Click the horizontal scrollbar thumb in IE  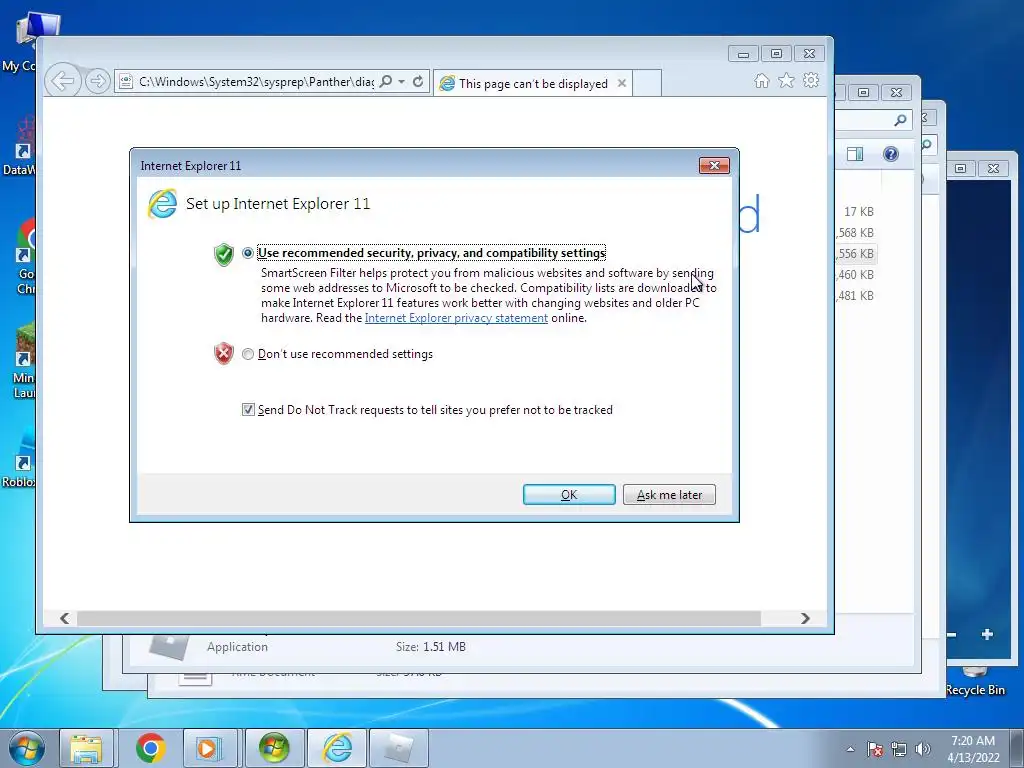coord(419,618)
